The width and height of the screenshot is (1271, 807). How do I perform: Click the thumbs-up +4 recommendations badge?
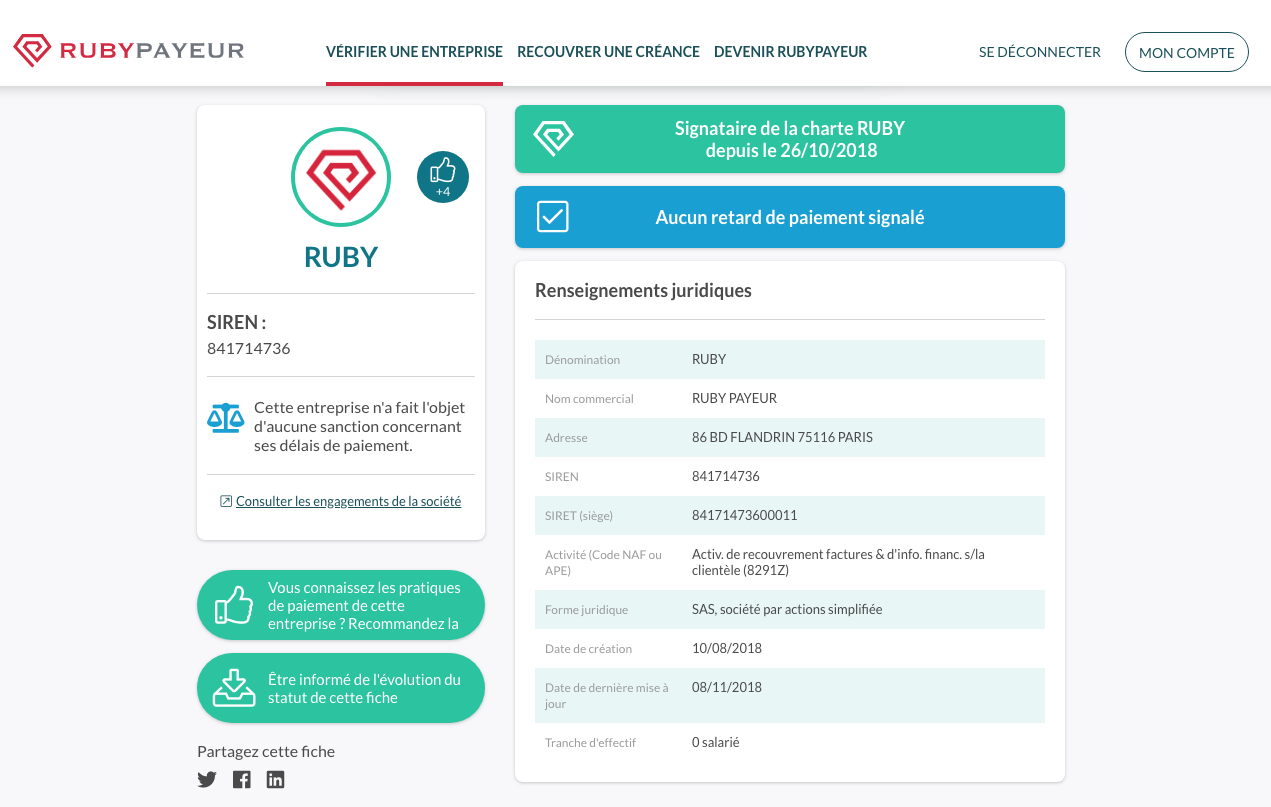443,177
